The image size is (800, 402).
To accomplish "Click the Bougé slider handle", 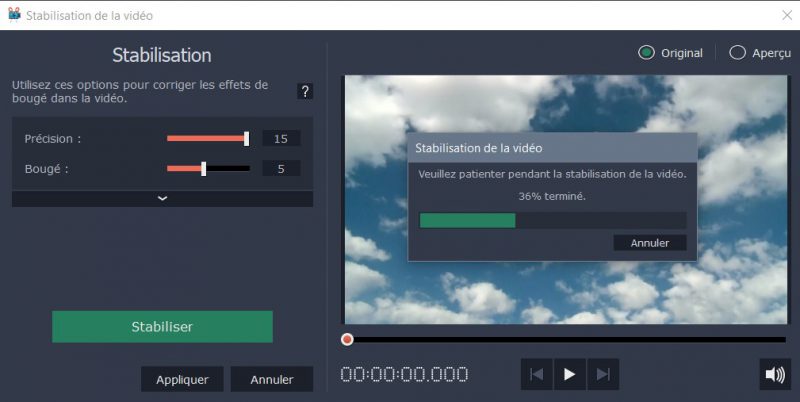I will (x=204, y=169).
